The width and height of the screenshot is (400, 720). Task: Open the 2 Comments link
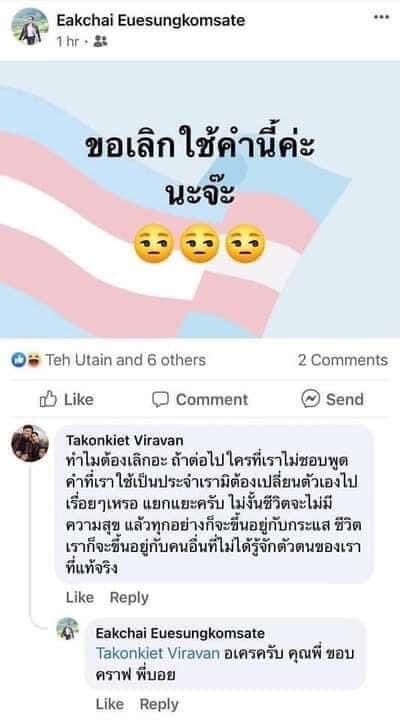click(343, 360)
